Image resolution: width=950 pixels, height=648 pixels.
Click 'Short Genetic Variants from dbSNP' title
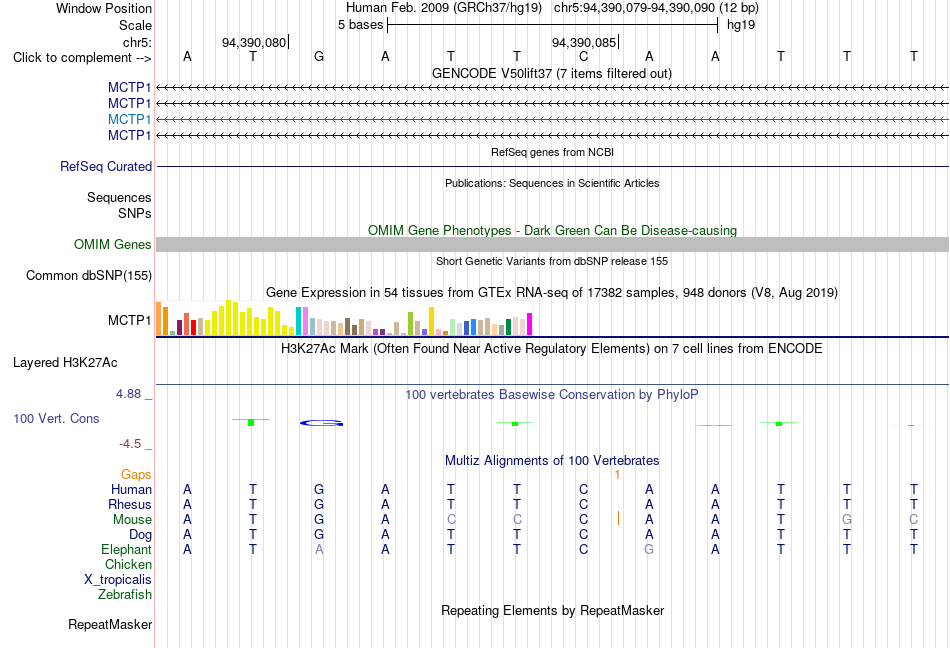(552, 262)
